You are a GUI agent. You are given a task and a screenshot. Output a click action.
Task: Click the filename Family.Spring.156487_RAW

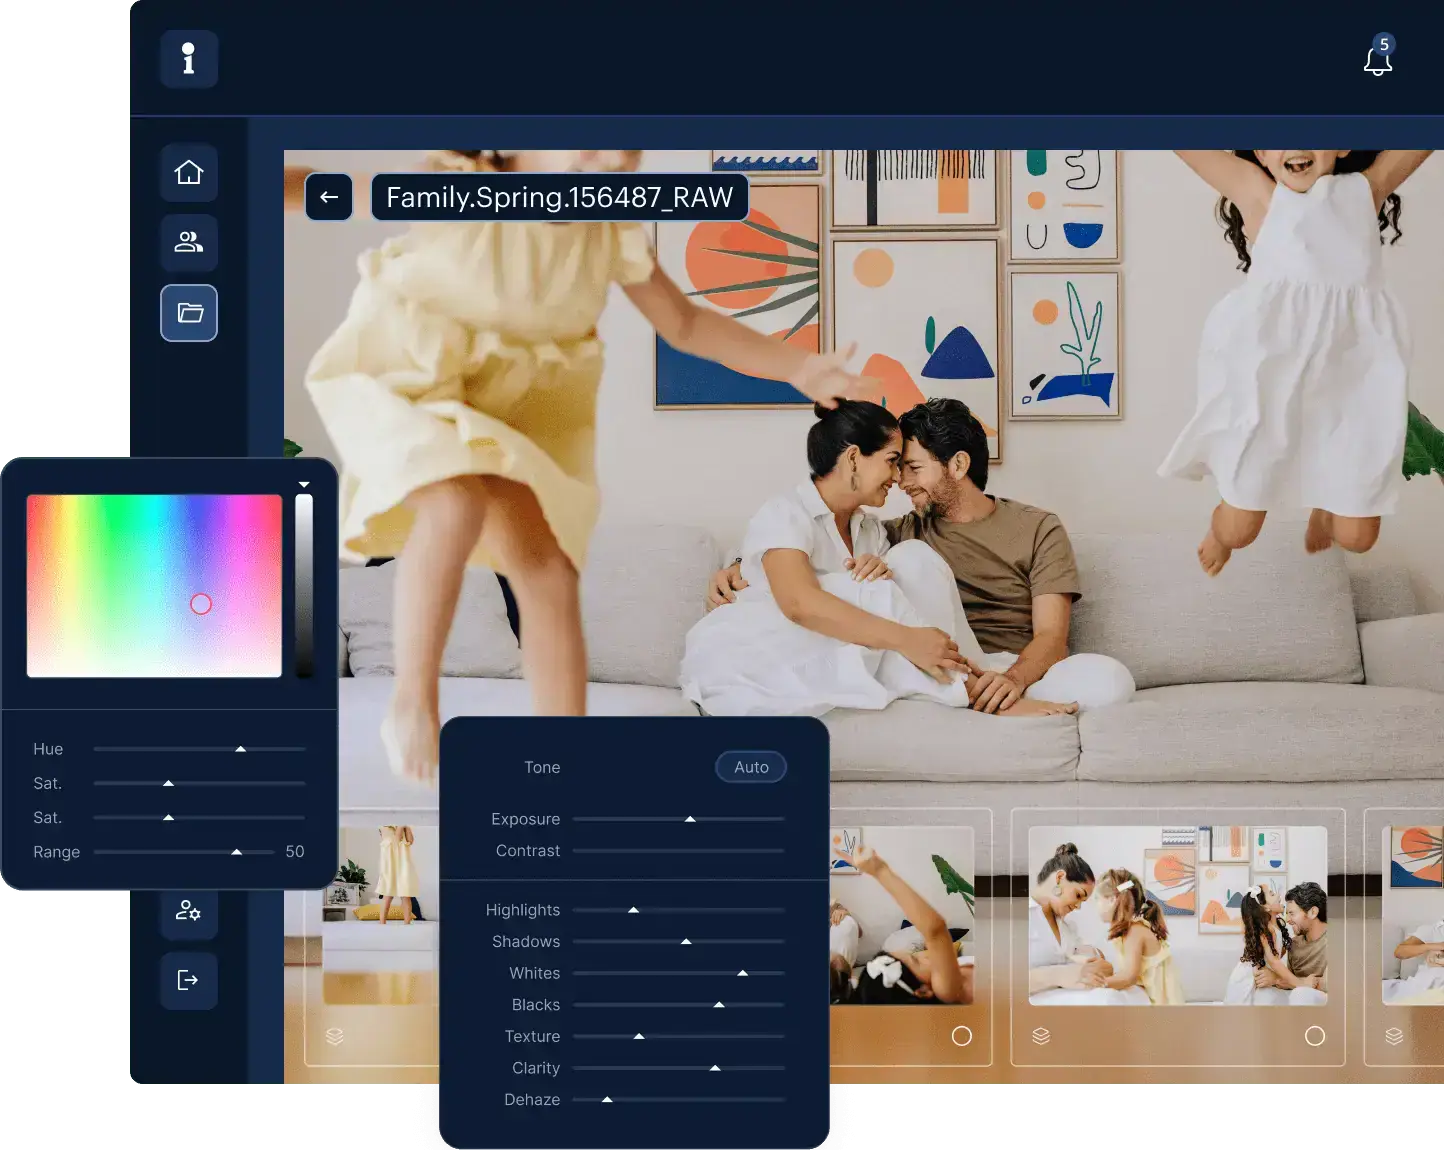560,197
